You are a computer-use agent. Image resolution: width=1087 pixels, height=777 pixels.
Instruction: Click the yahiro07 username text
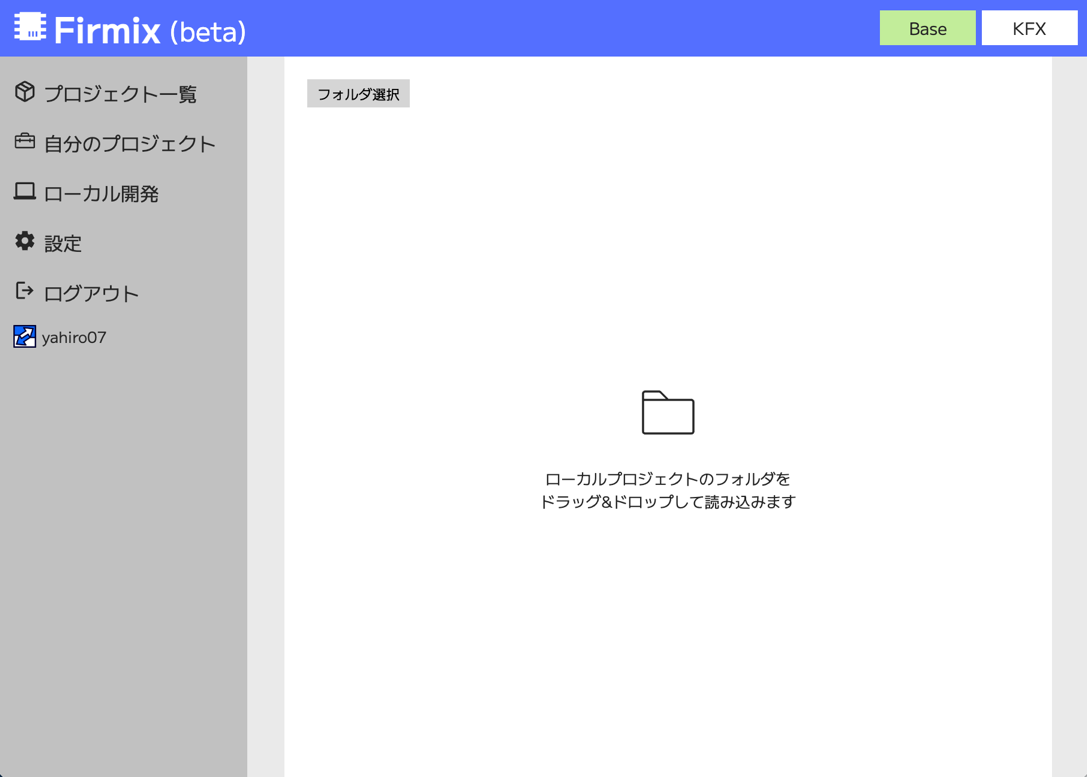74,338
